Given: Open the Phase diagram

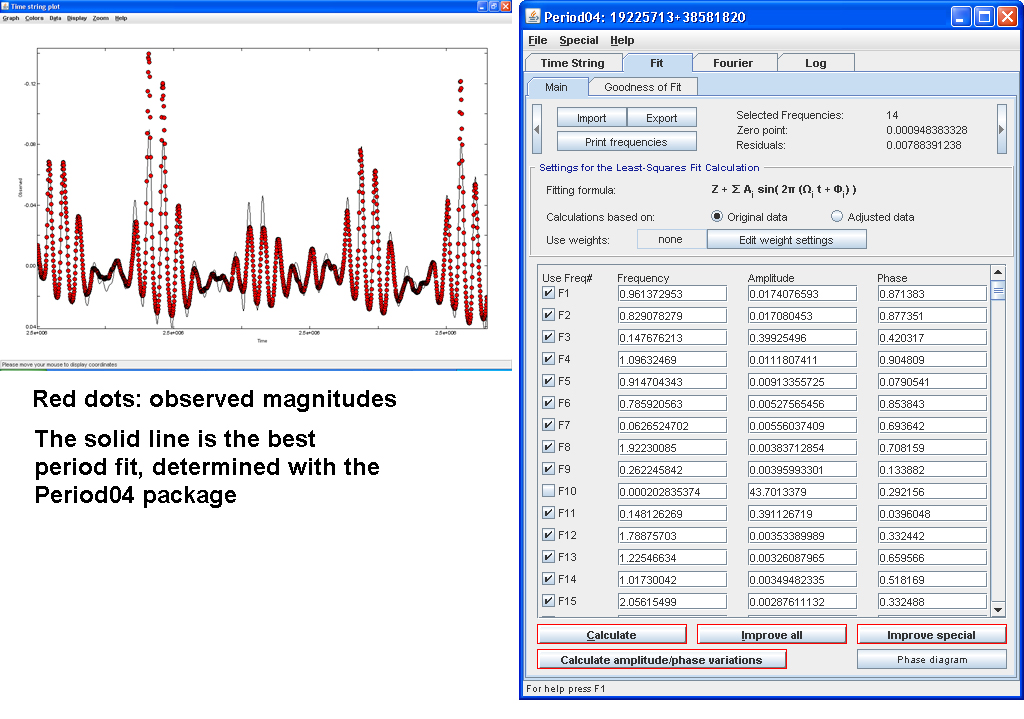Looking at the screenshot, I should 932,660.
